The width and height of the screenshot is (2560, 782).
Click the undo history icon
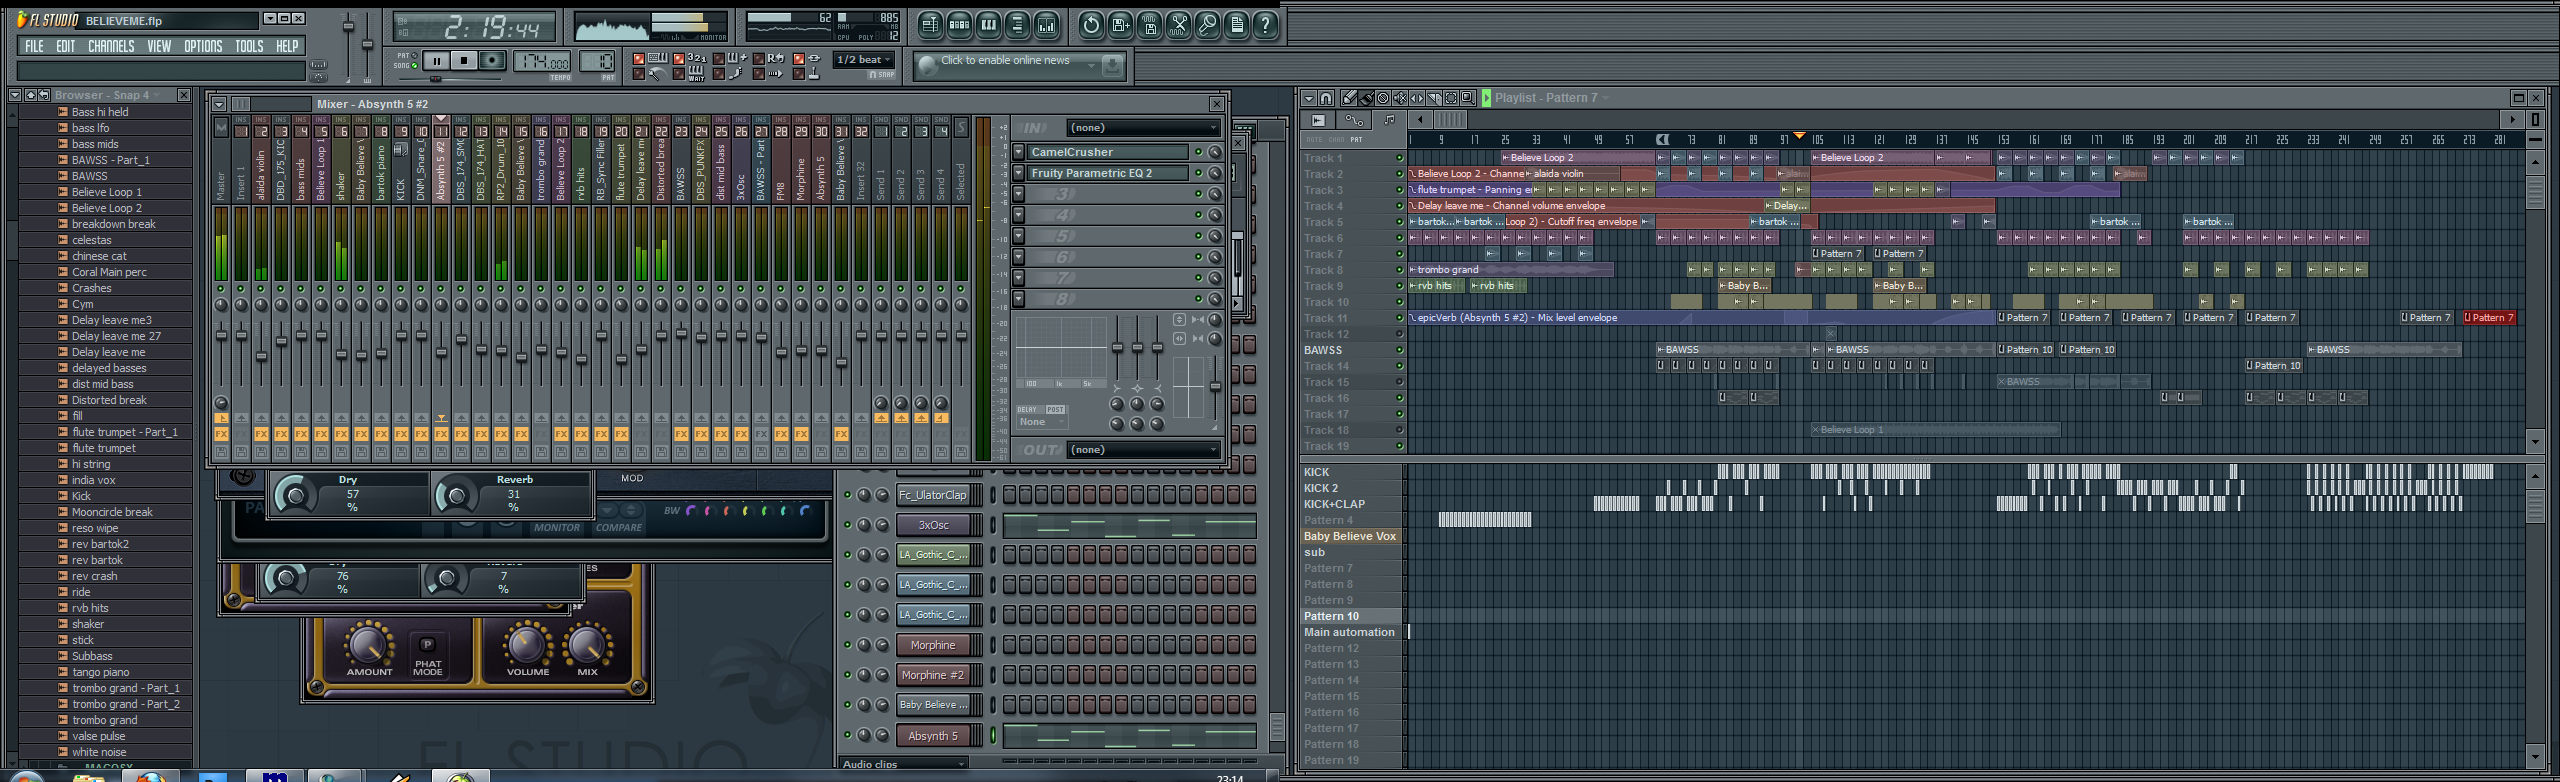coord(1091,25)
